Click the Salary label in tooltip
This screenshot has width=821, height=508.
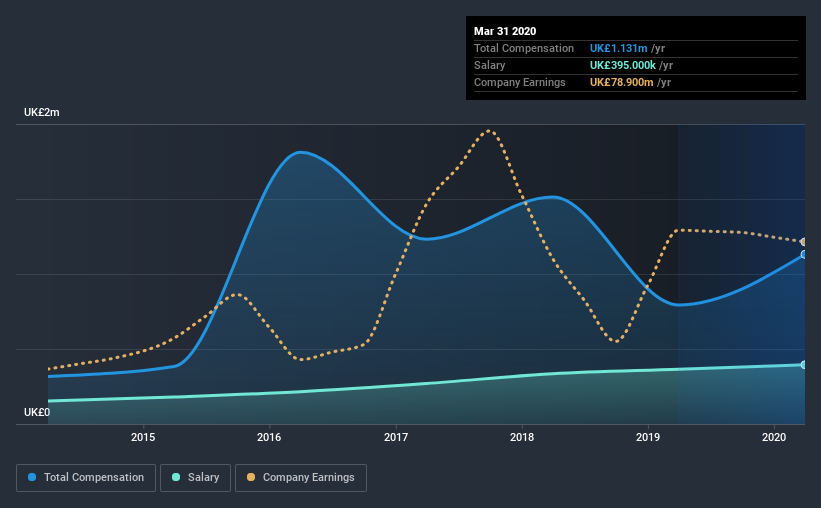click(490, 65)
